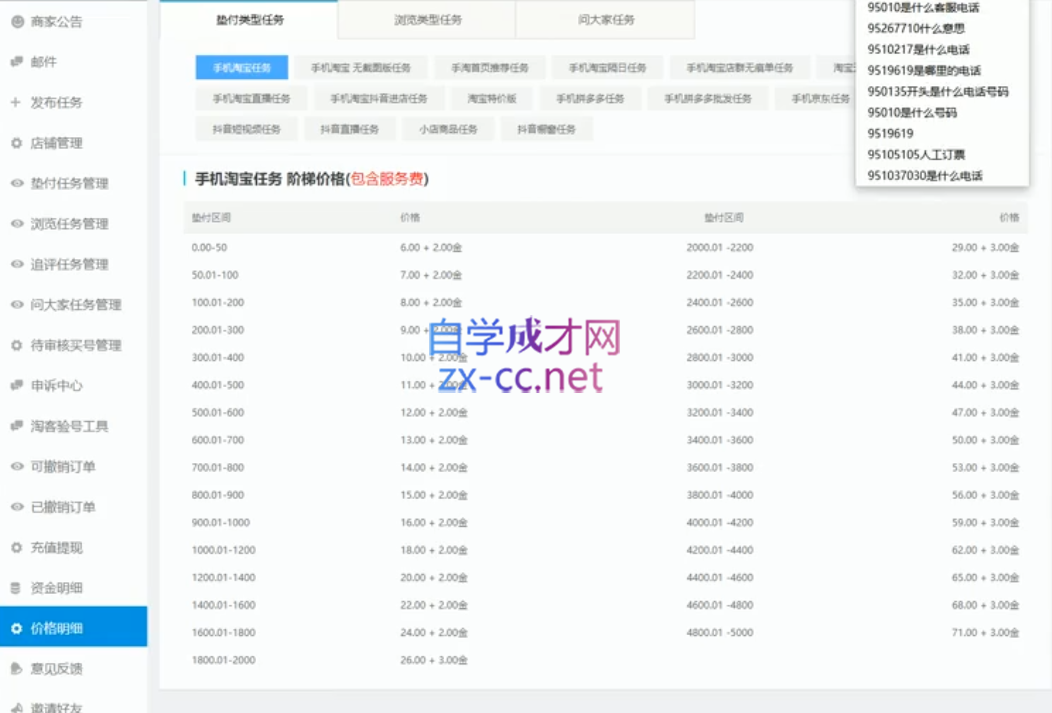Pick suggestion 951037030是什么电话

pyautogui.click(x=925, y=176)
